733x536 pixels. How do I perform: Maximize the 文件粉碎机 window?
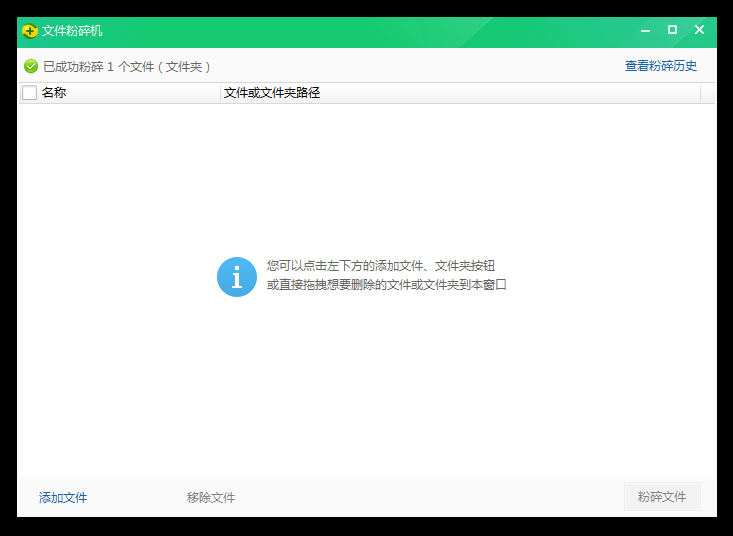(x=672, y=31)
